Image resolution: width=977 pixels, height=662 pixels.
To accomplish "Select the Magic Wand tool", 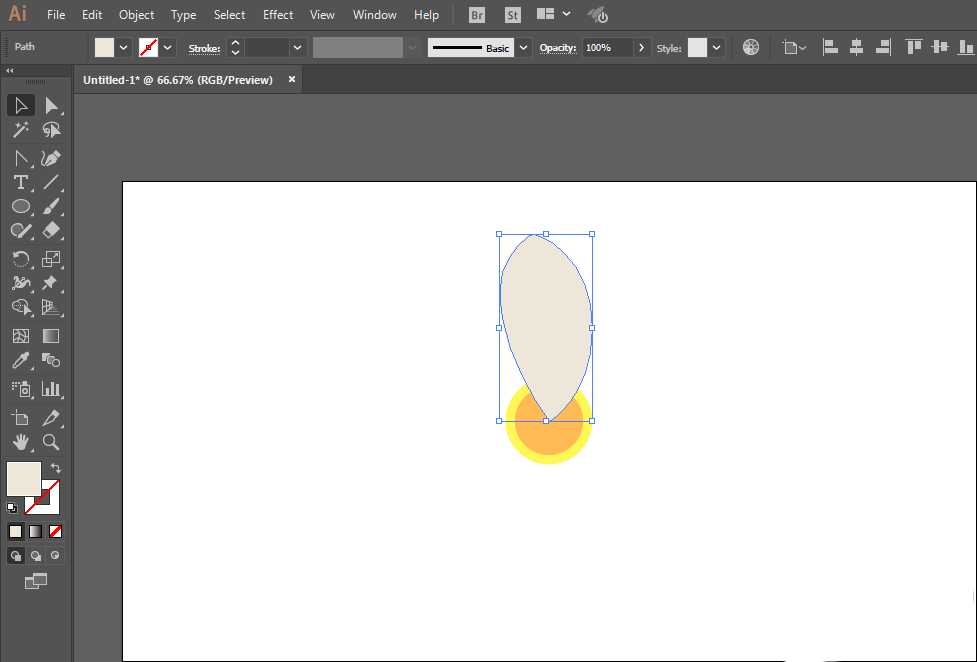I will [x=20, y=130].
